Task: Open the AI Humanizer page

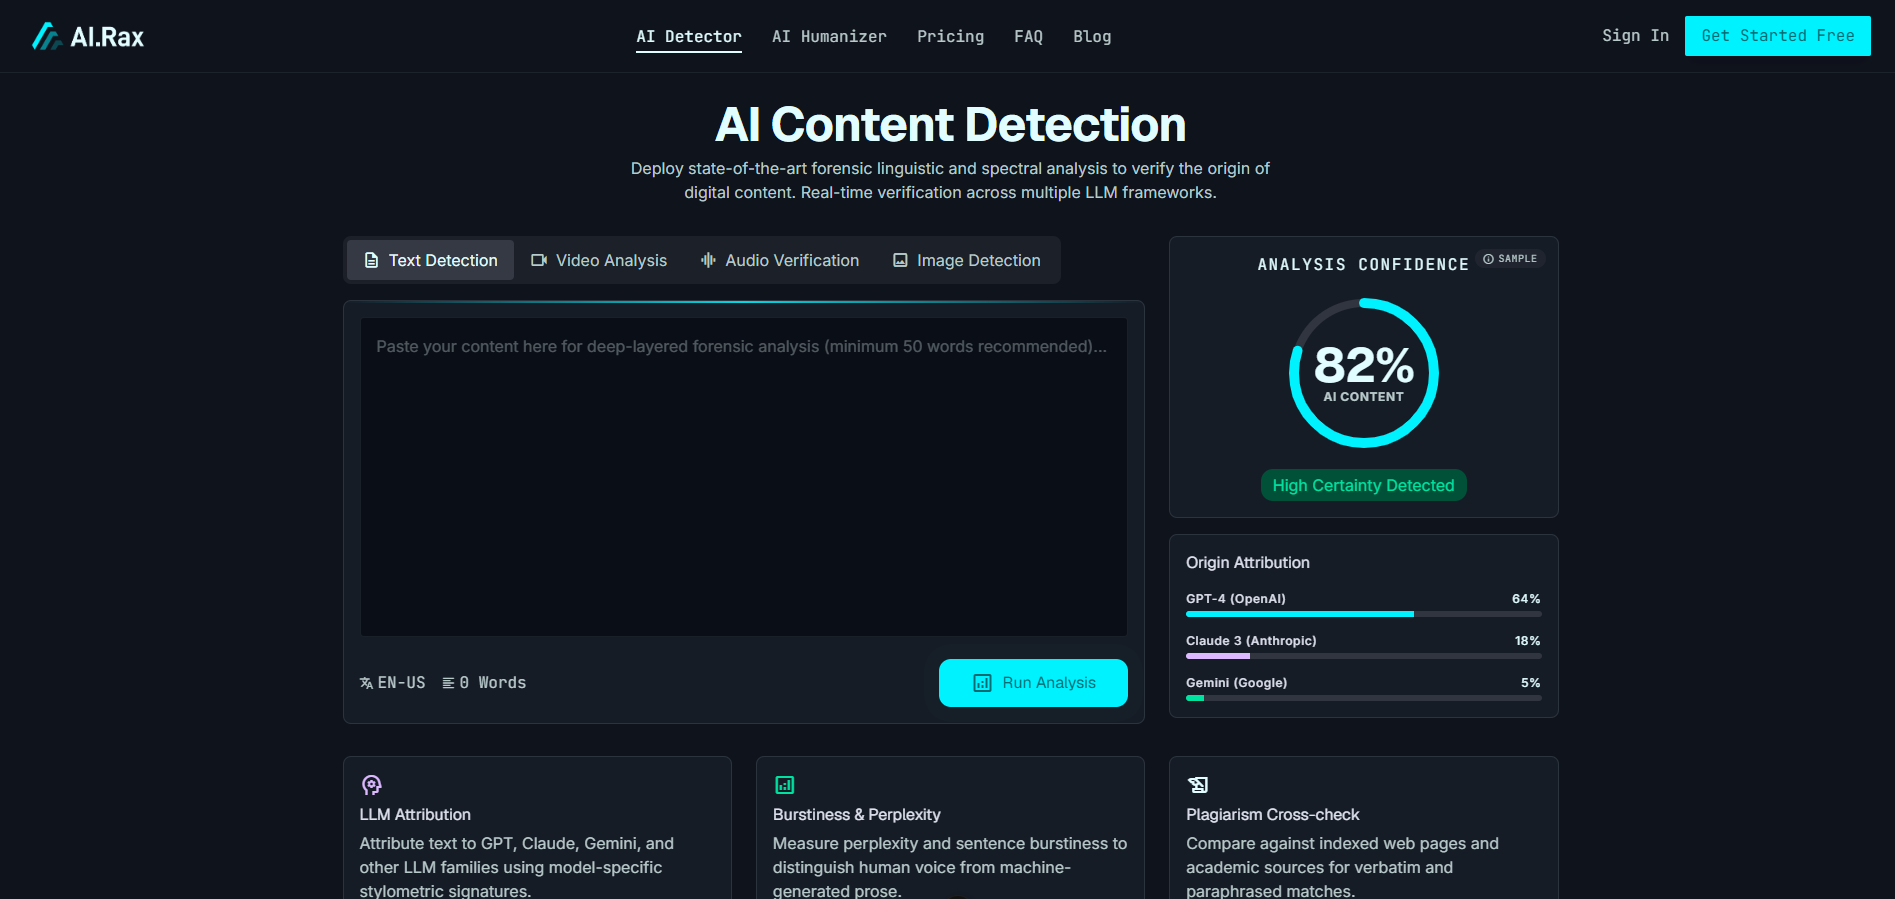Action: [x=829, y=36]
